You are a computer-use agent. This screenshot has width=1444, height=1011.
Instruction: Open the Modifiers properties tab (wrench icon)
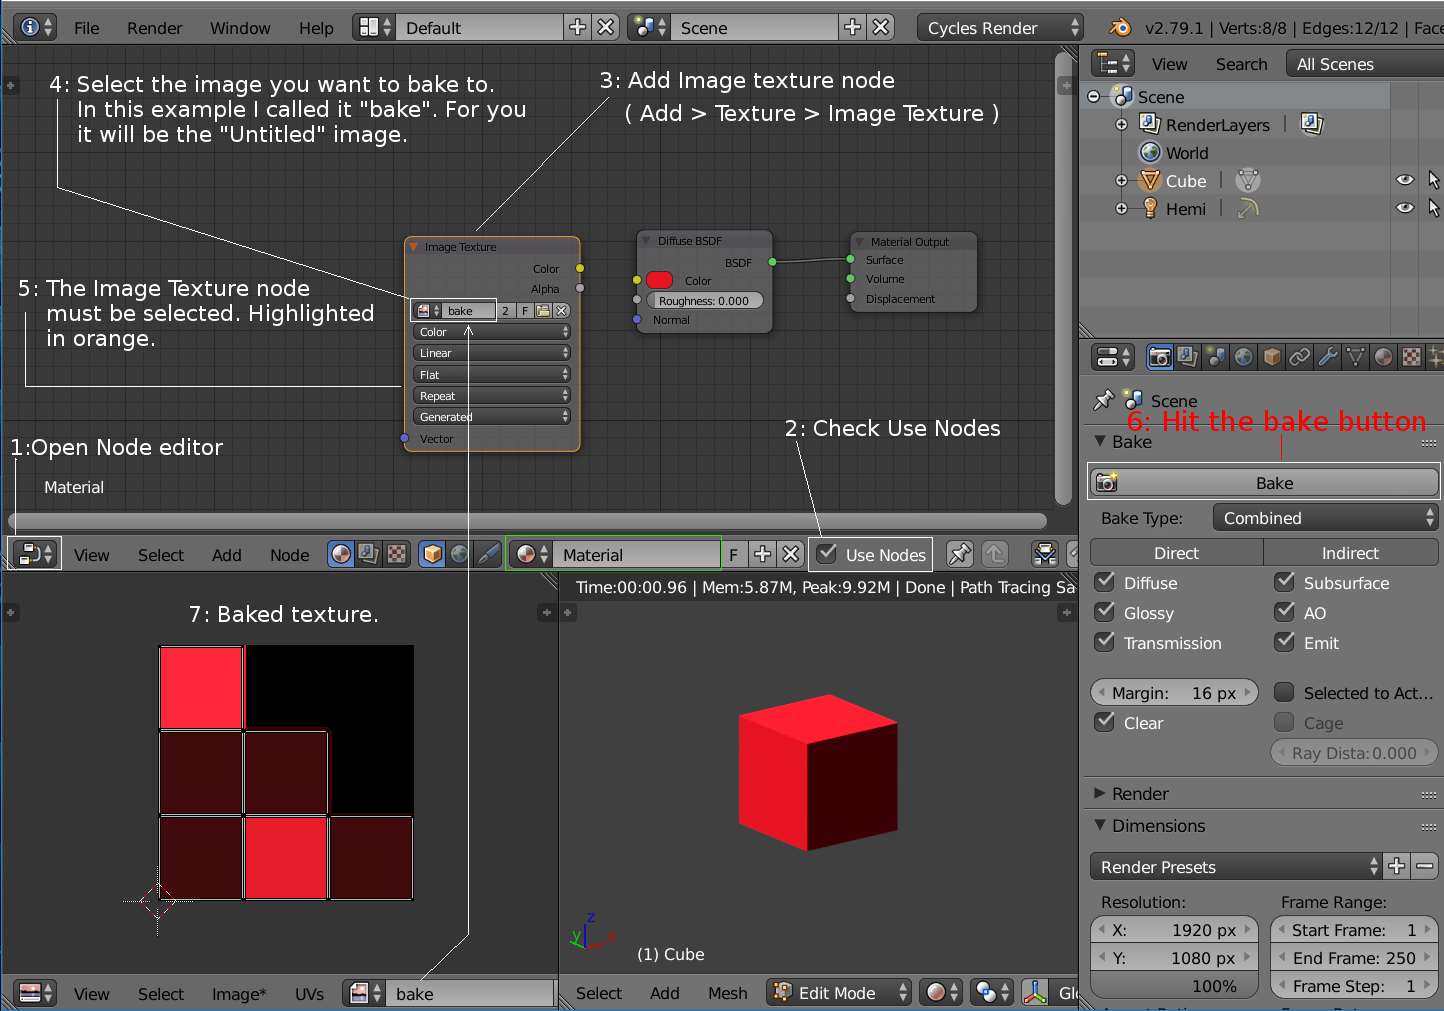point(1327,357)
